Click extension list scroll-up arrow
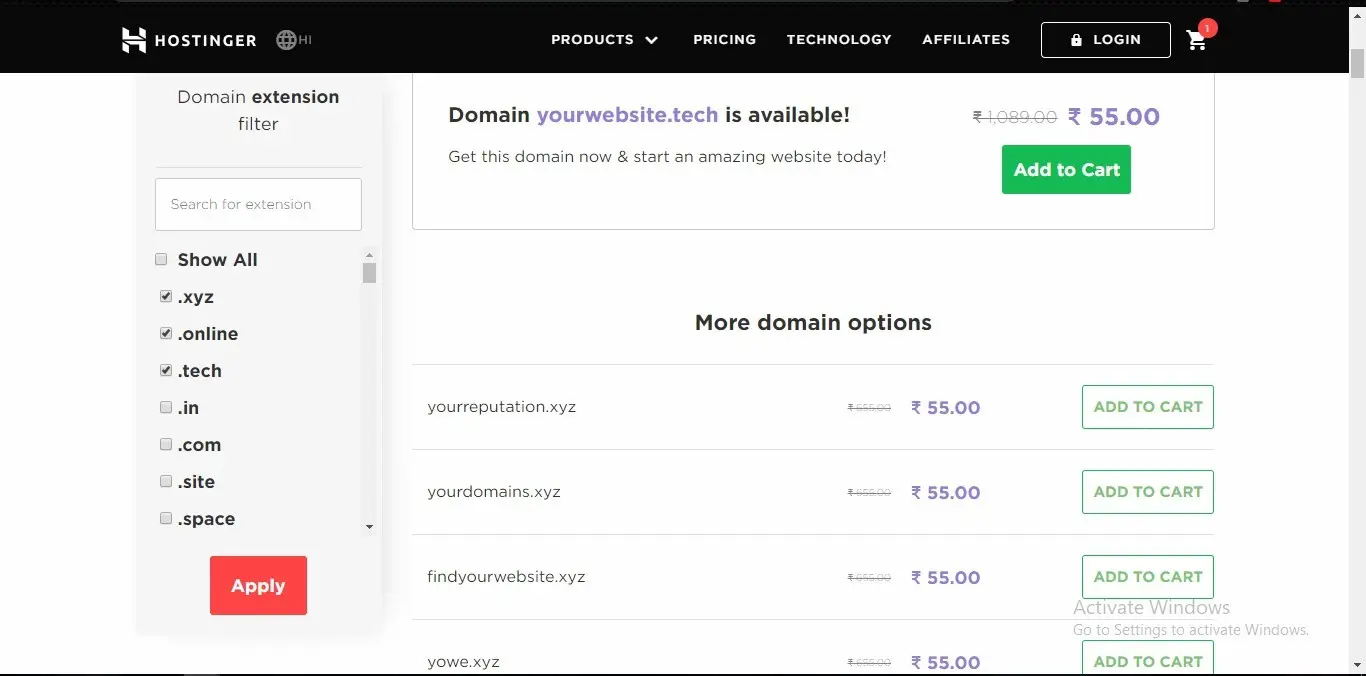 click(x=369, y=256)
